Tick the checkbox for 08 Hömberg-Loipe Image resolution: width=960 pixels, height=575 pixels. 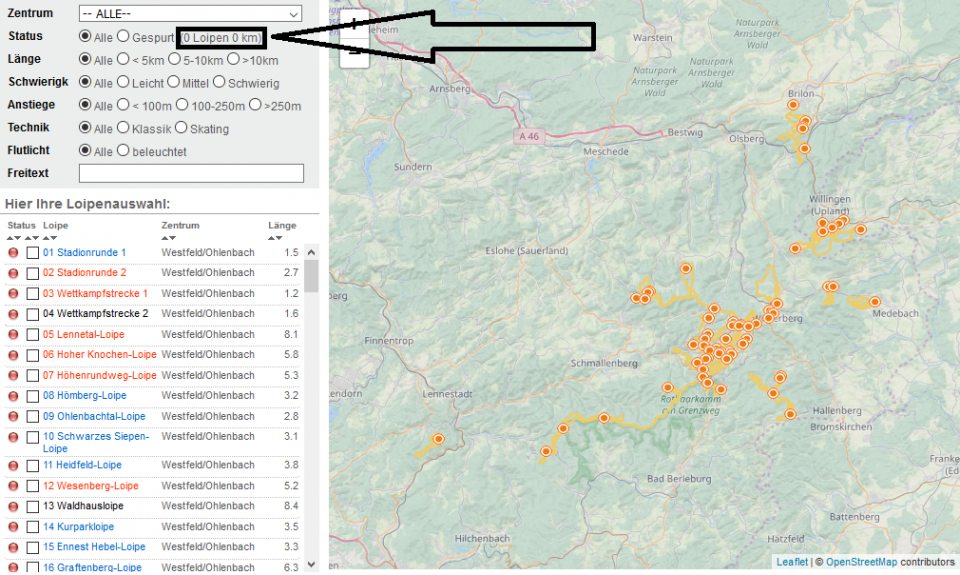point(33,396)
